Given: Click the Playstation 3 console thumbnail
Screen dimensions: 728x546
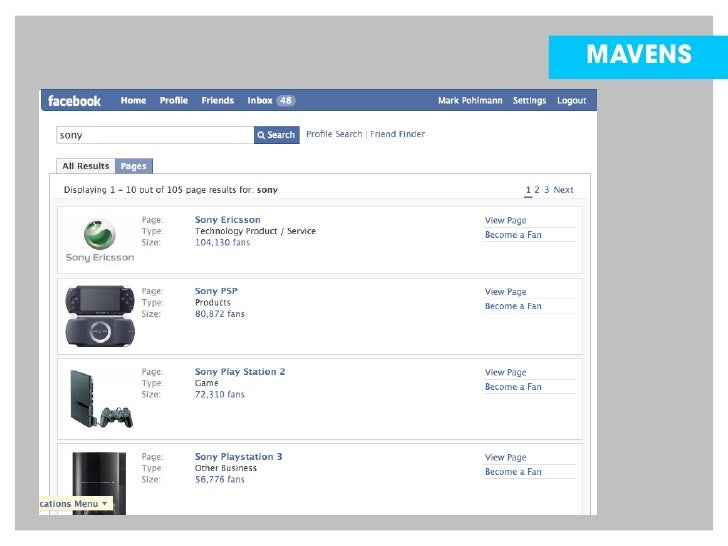Looking at the screenshot, I should point(99,483).
